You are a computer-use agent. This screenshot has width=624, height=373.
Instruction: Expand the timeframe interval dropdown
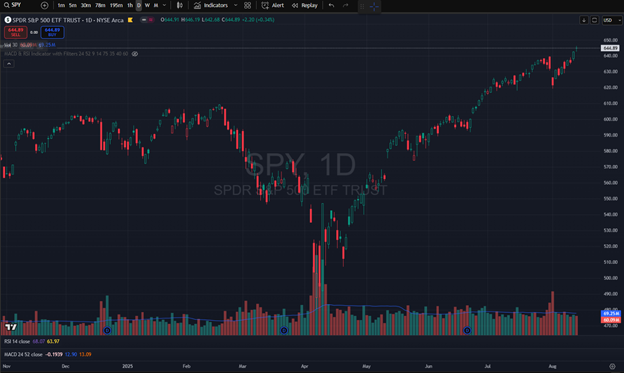coord(164,5)
